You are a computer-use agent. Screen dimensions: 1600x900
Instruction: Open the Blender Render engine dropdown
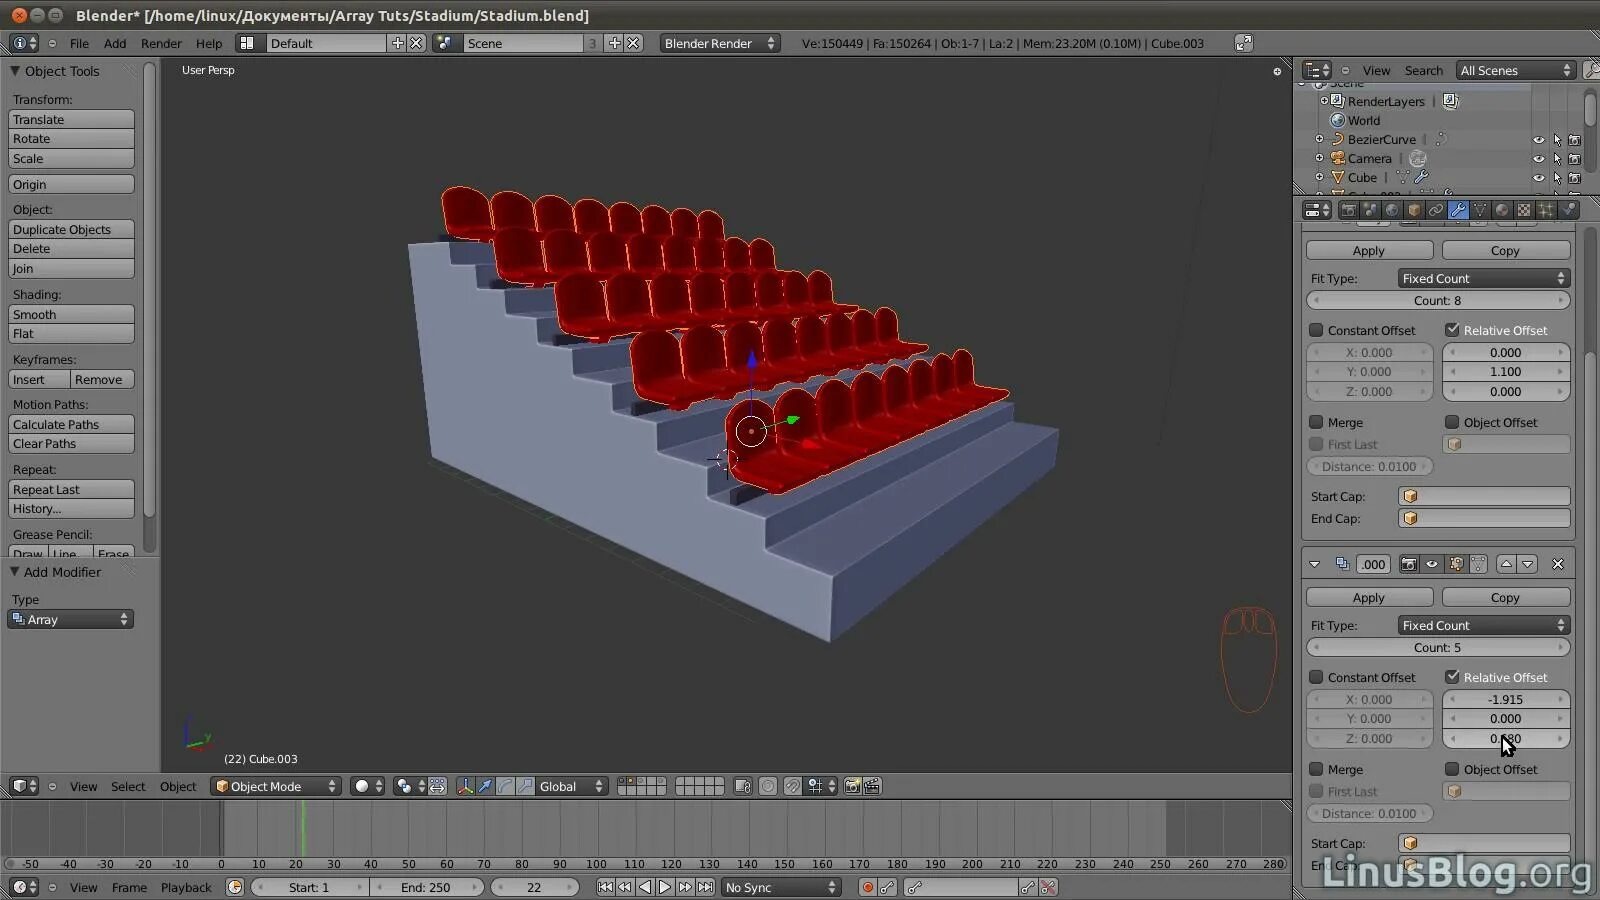point(719,43)
